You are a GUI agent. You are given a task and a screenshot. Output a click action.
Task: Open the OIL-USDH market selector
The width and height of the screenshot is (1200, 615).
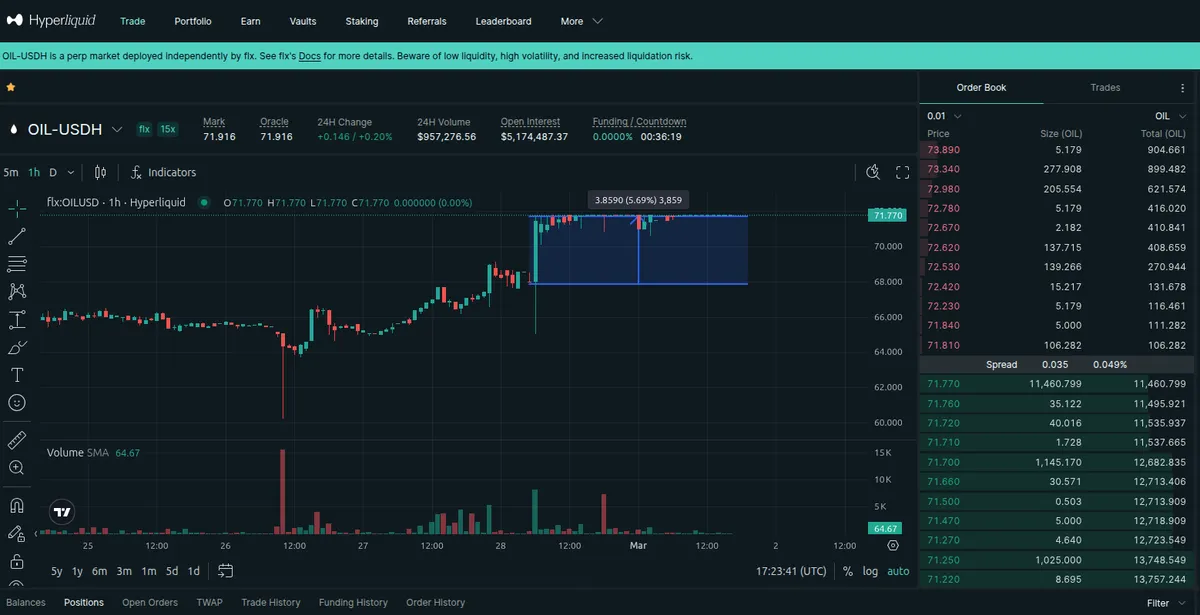[x=75, y=129]
